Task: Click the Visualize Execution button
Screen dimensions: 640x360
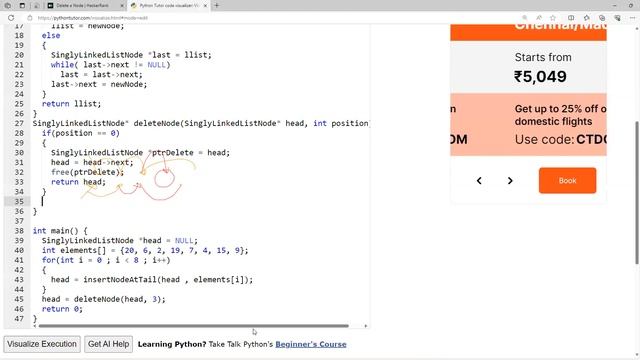Action: [42, 344]
